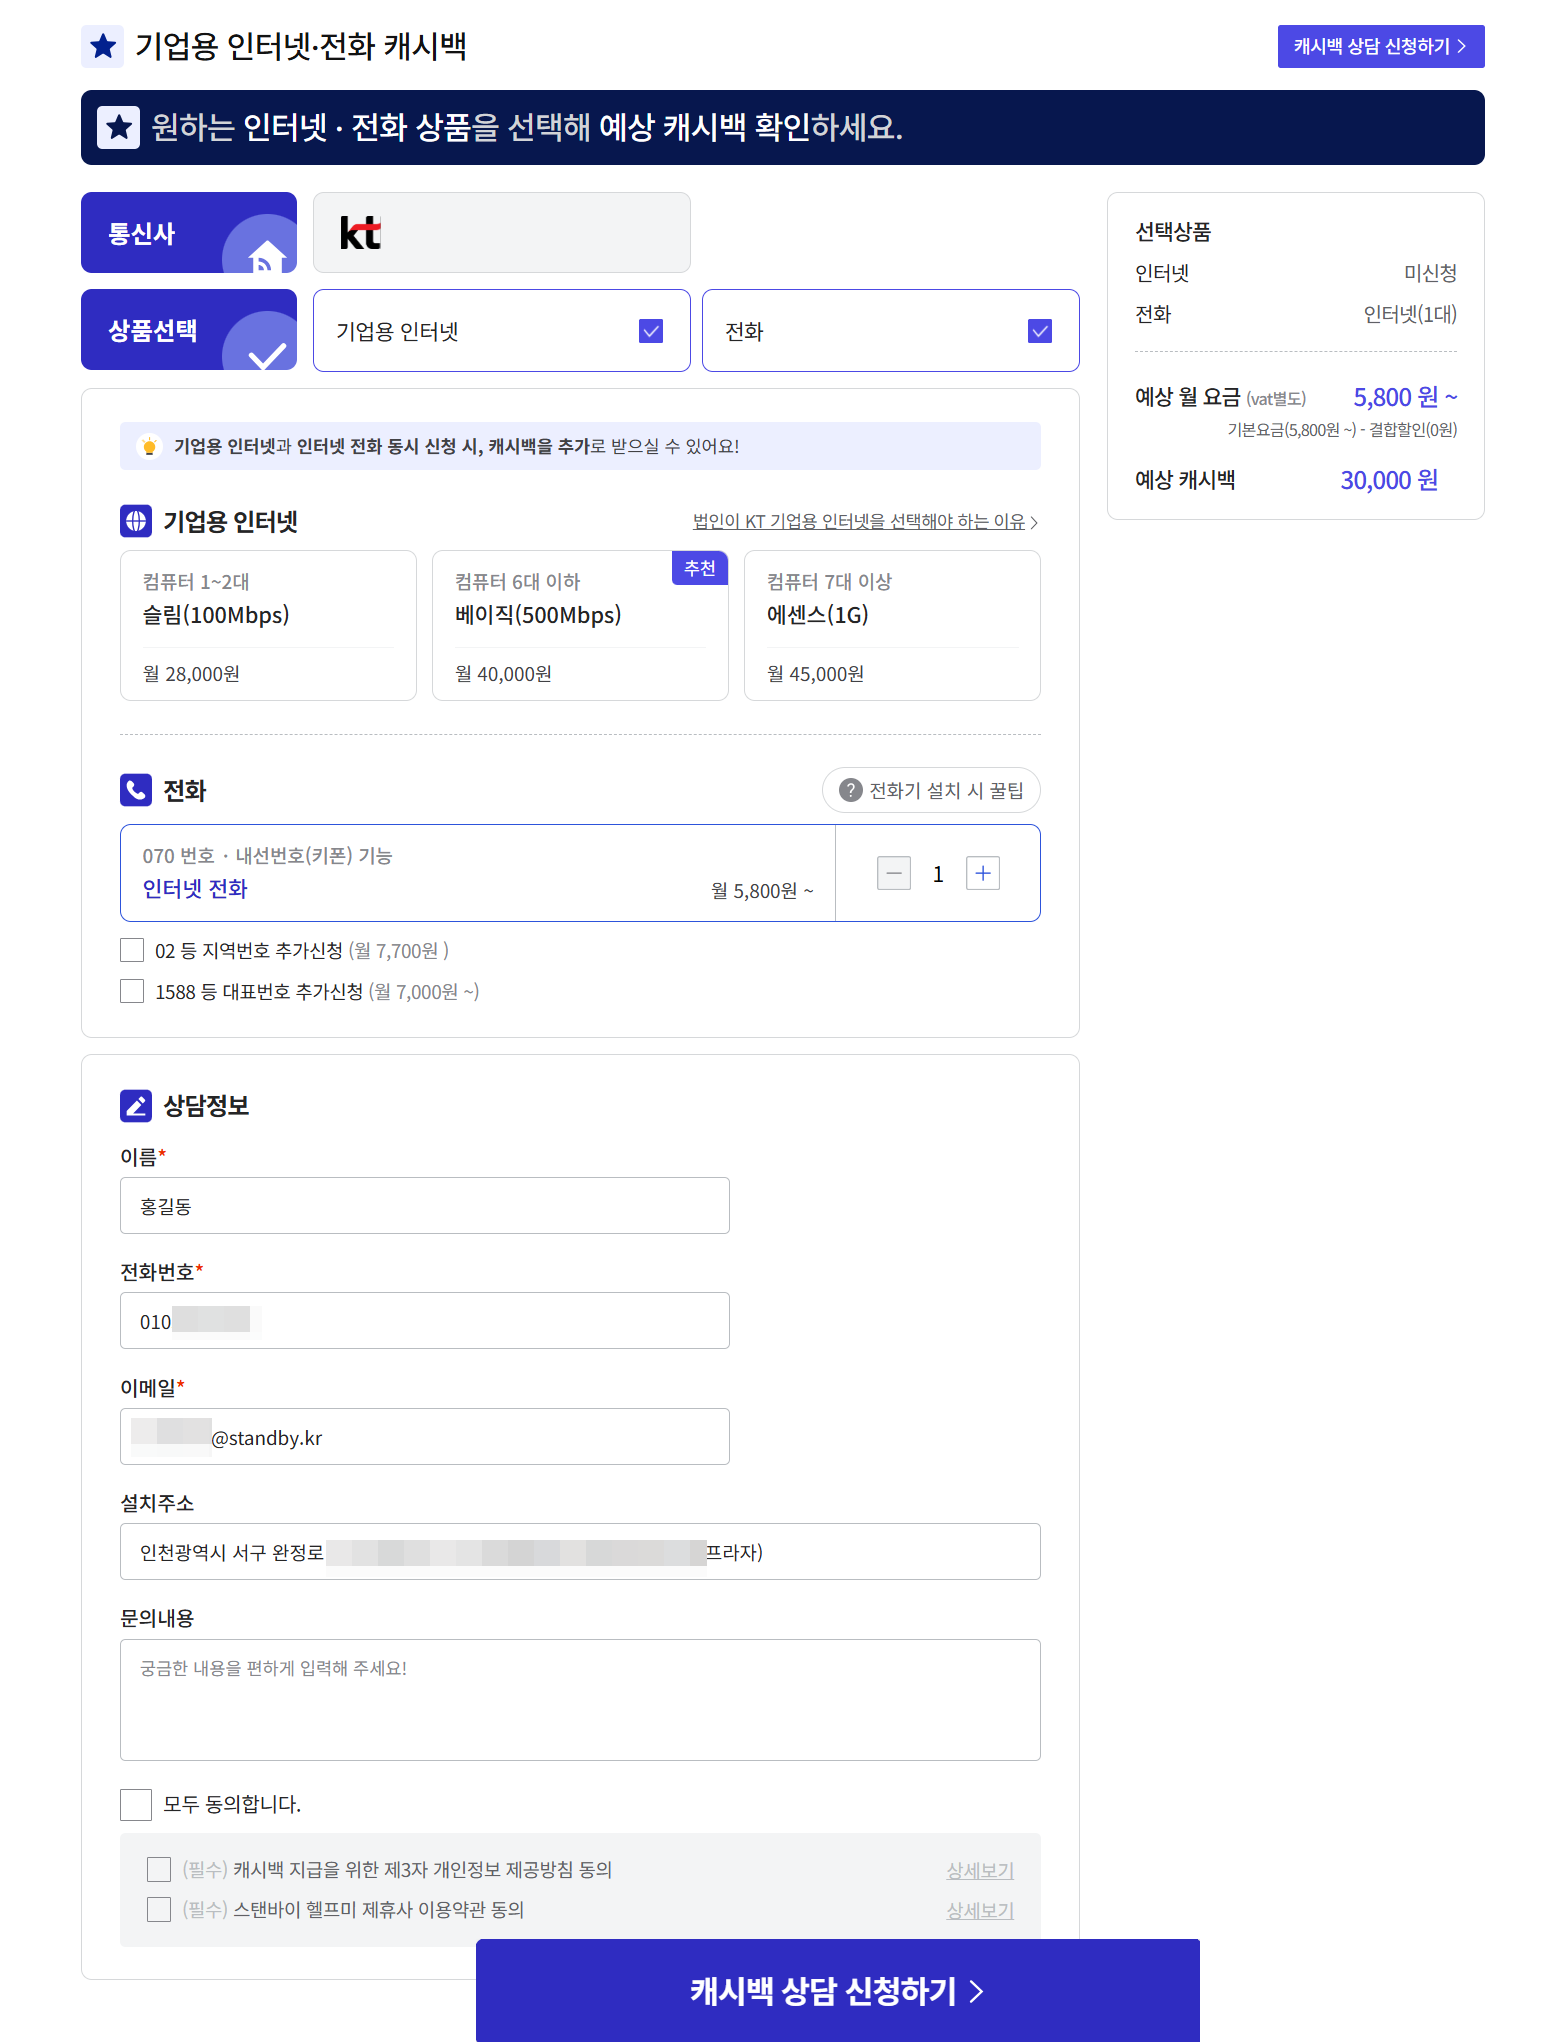Toggle the 전화 product checkbox
The image size is (1559, 2043).
coord(1040,331)
